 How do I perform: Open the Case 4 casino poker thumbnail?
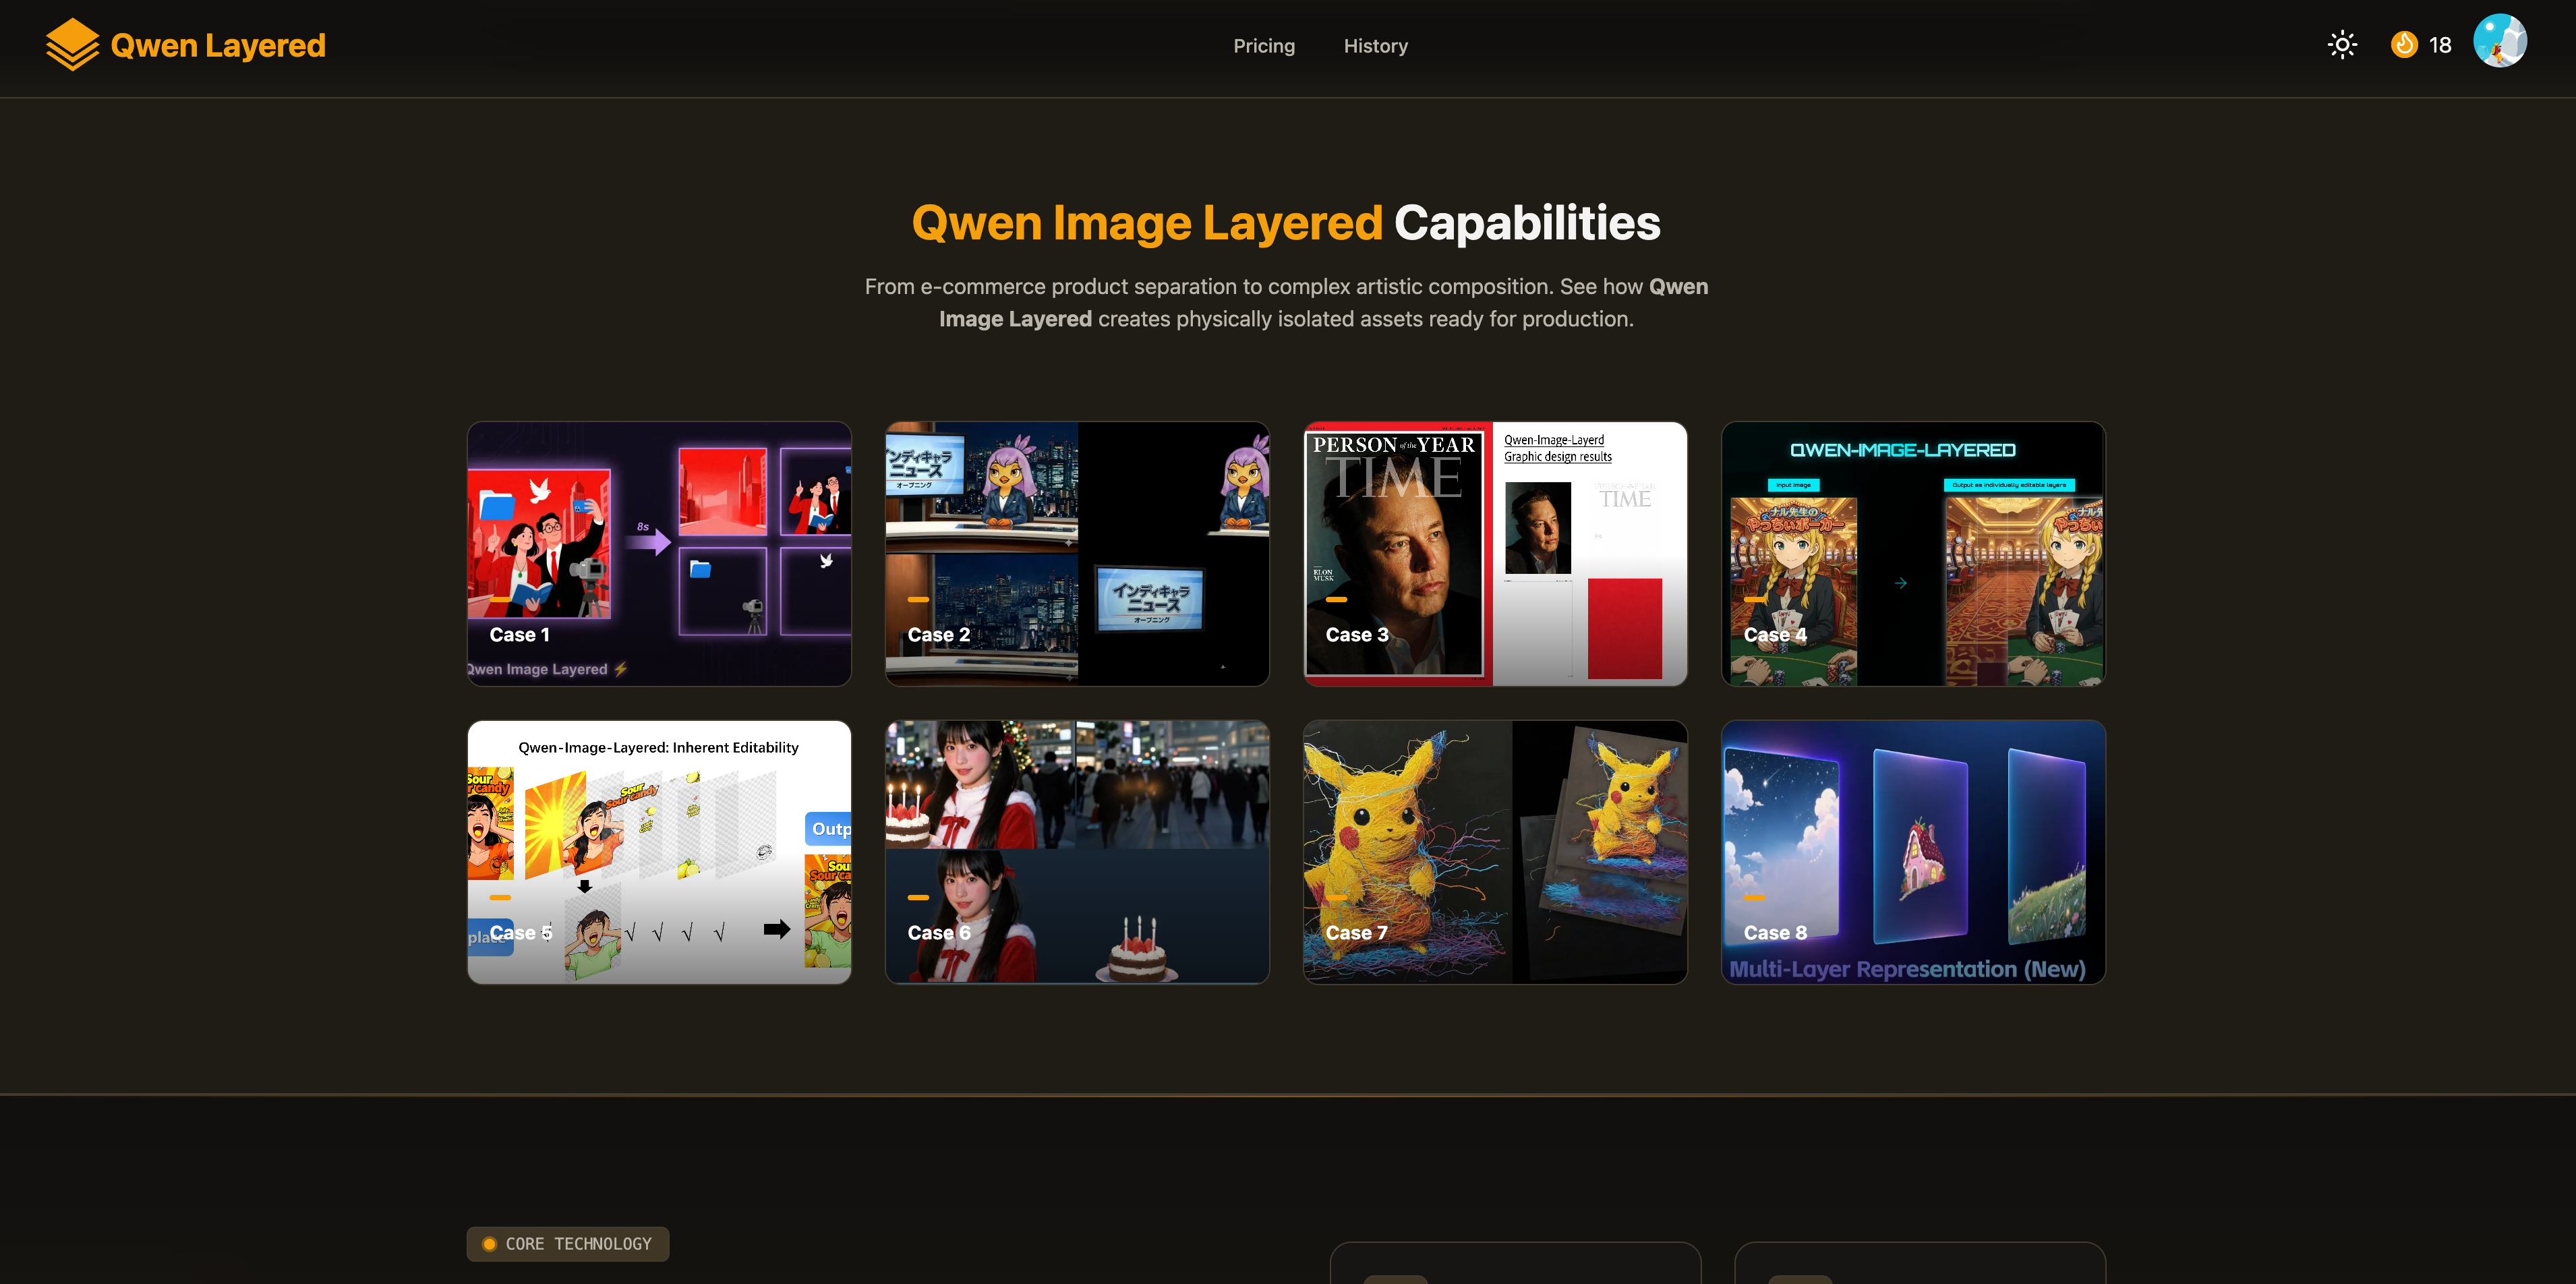pos(1913,553)
